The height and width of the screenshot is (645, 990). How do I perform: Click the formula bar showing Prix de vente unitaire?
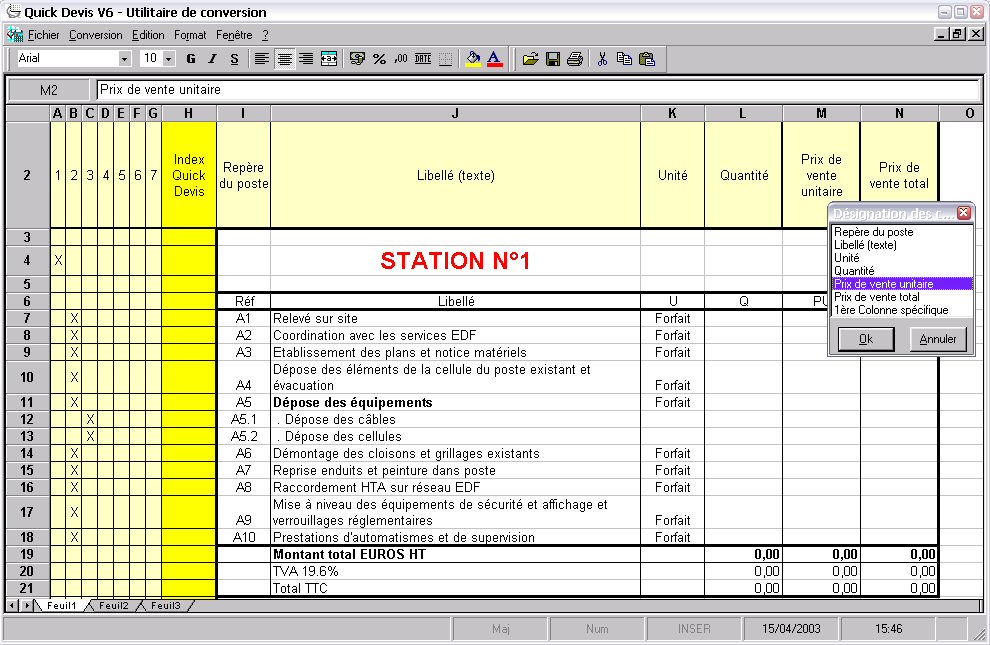(x=538, y=90)
